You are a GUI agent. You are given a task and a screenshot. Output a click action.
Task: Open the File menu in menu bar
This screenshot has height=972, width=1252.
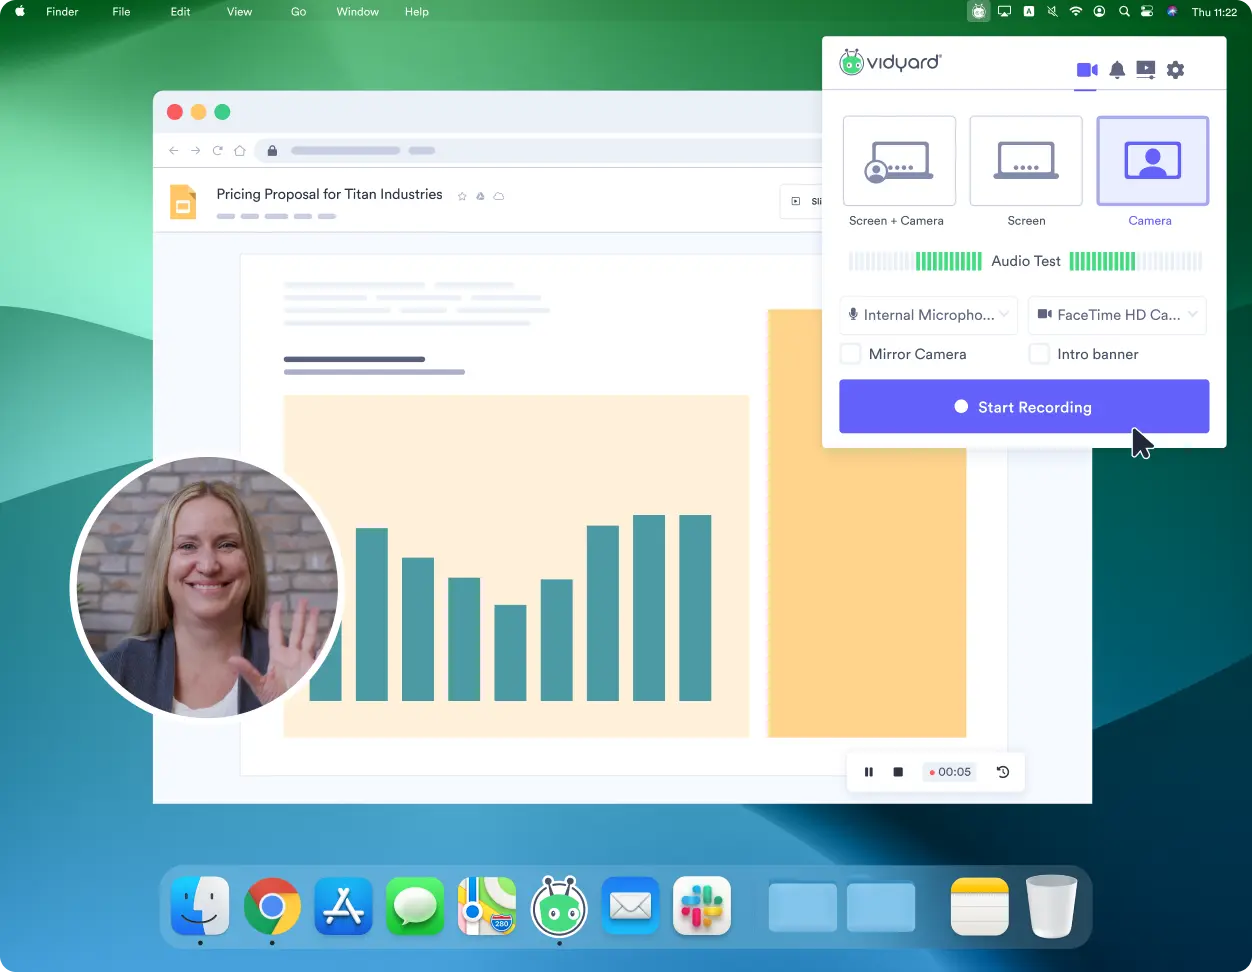click(121, 12)
